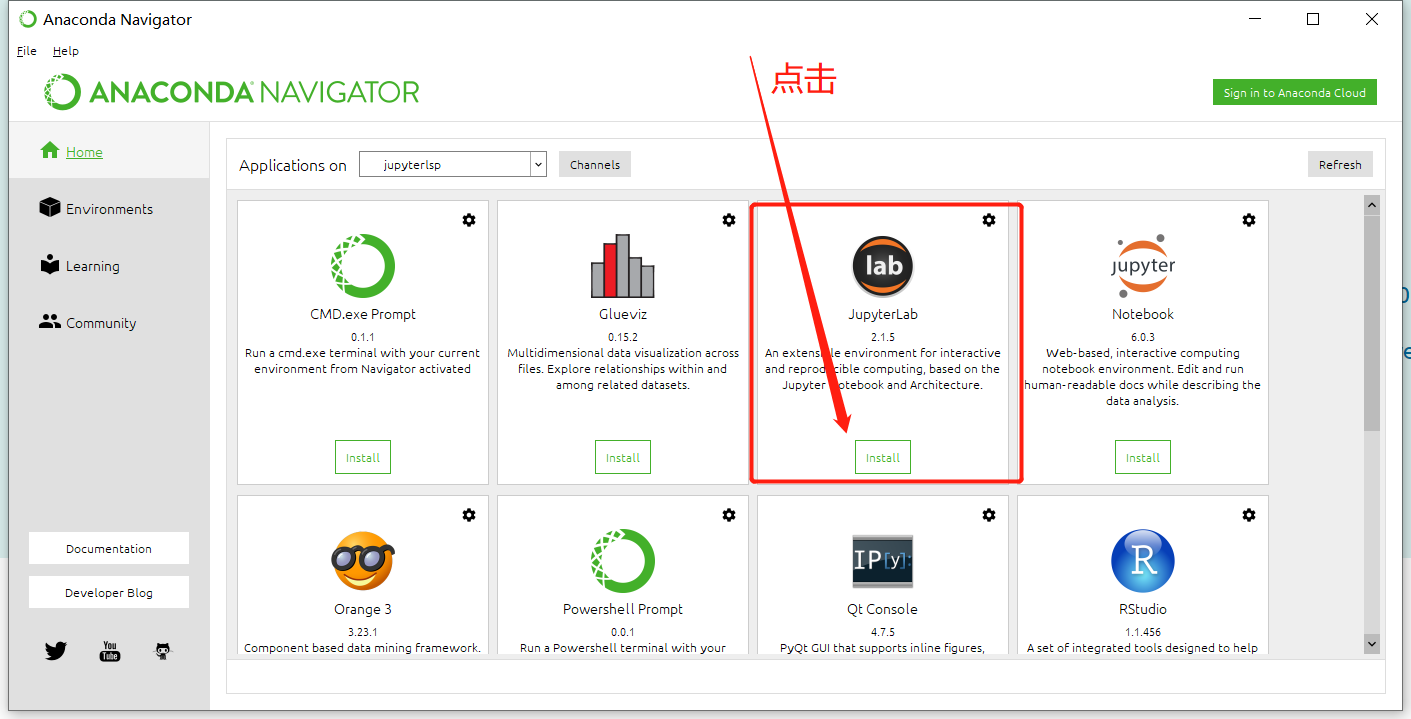Screen dimensions: 1411x719
Task: Click the Powershell Prompt app icon
Action: [623, 561]
